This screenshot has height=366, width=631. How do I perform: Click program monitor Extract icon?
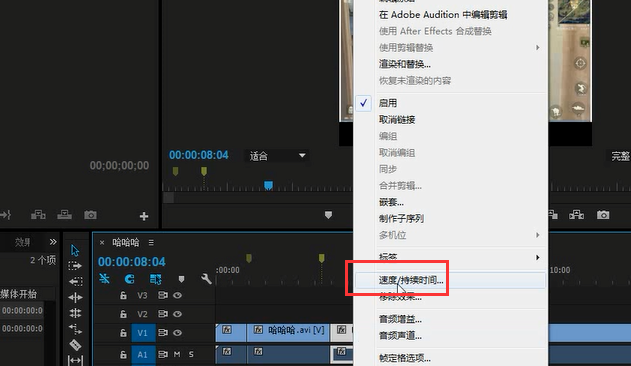click(x=576, y=215)
